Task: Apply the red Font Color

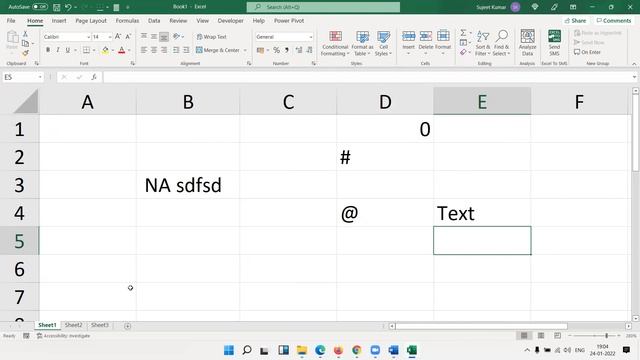Action: click(121, 50)
